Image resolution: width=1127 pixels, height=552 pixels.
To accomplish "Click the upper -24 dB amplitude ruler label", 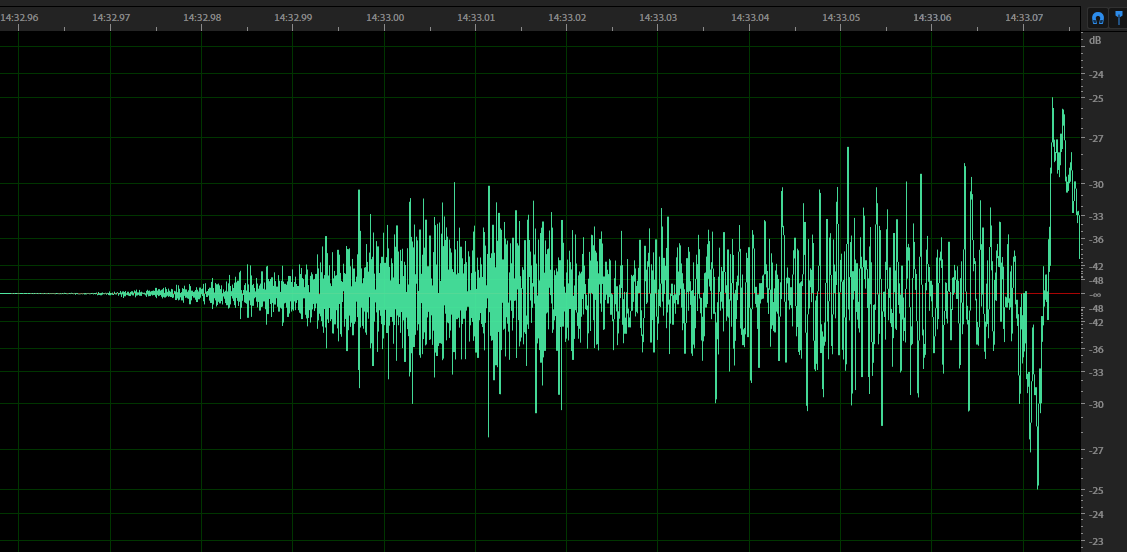I will pos(1096,75).
